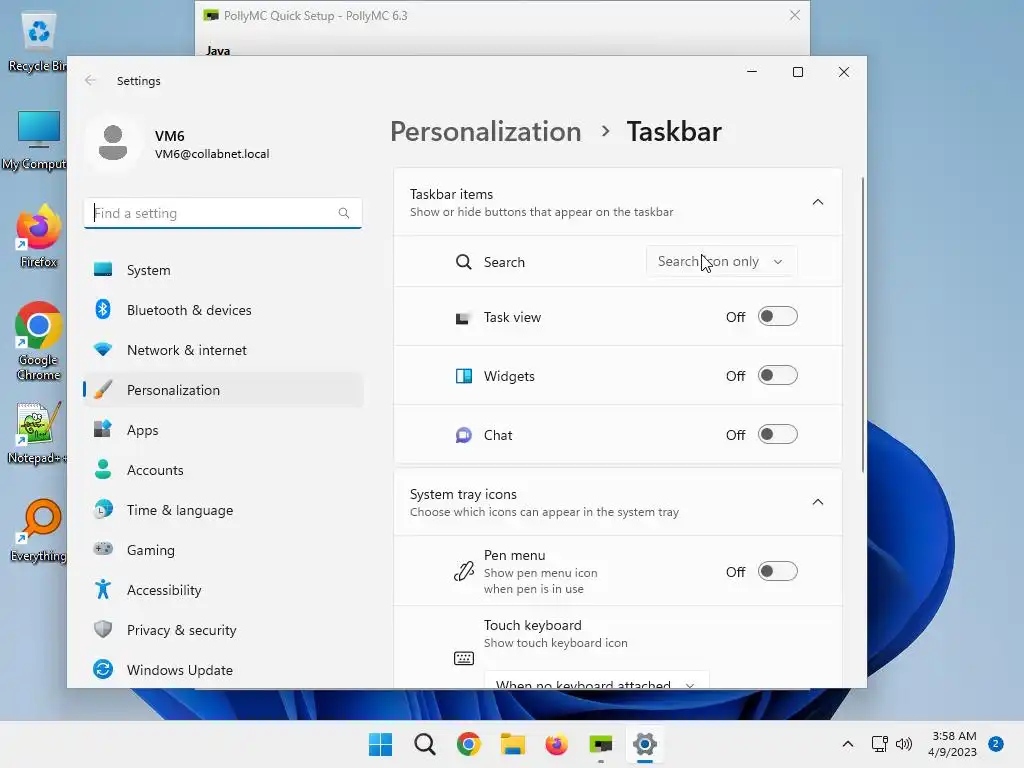Open Windows Update settings
This screenshot has height=768, width=1024.
tap(223, 670)
